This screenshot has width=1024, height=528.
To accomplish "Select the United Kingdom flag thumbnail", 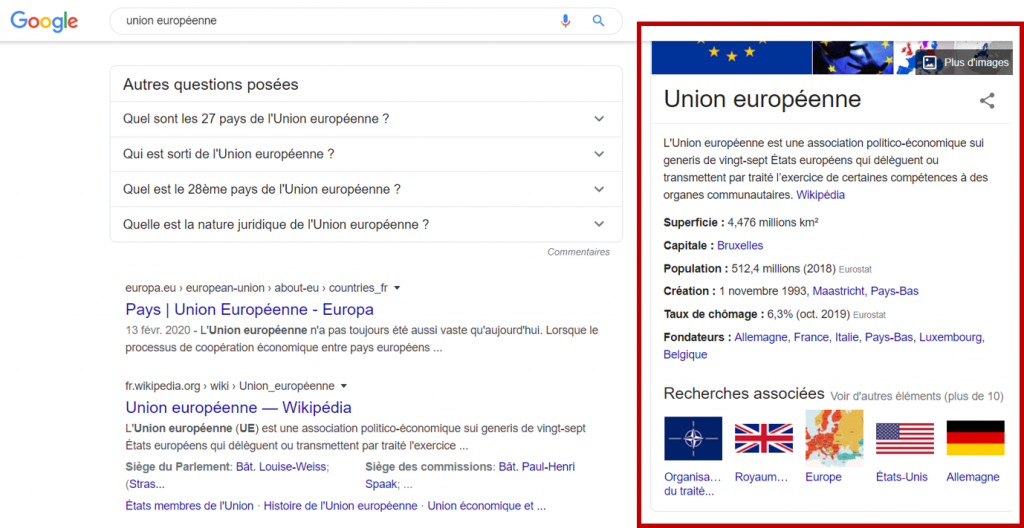I will pyautogui.click(x=763, y=438).
